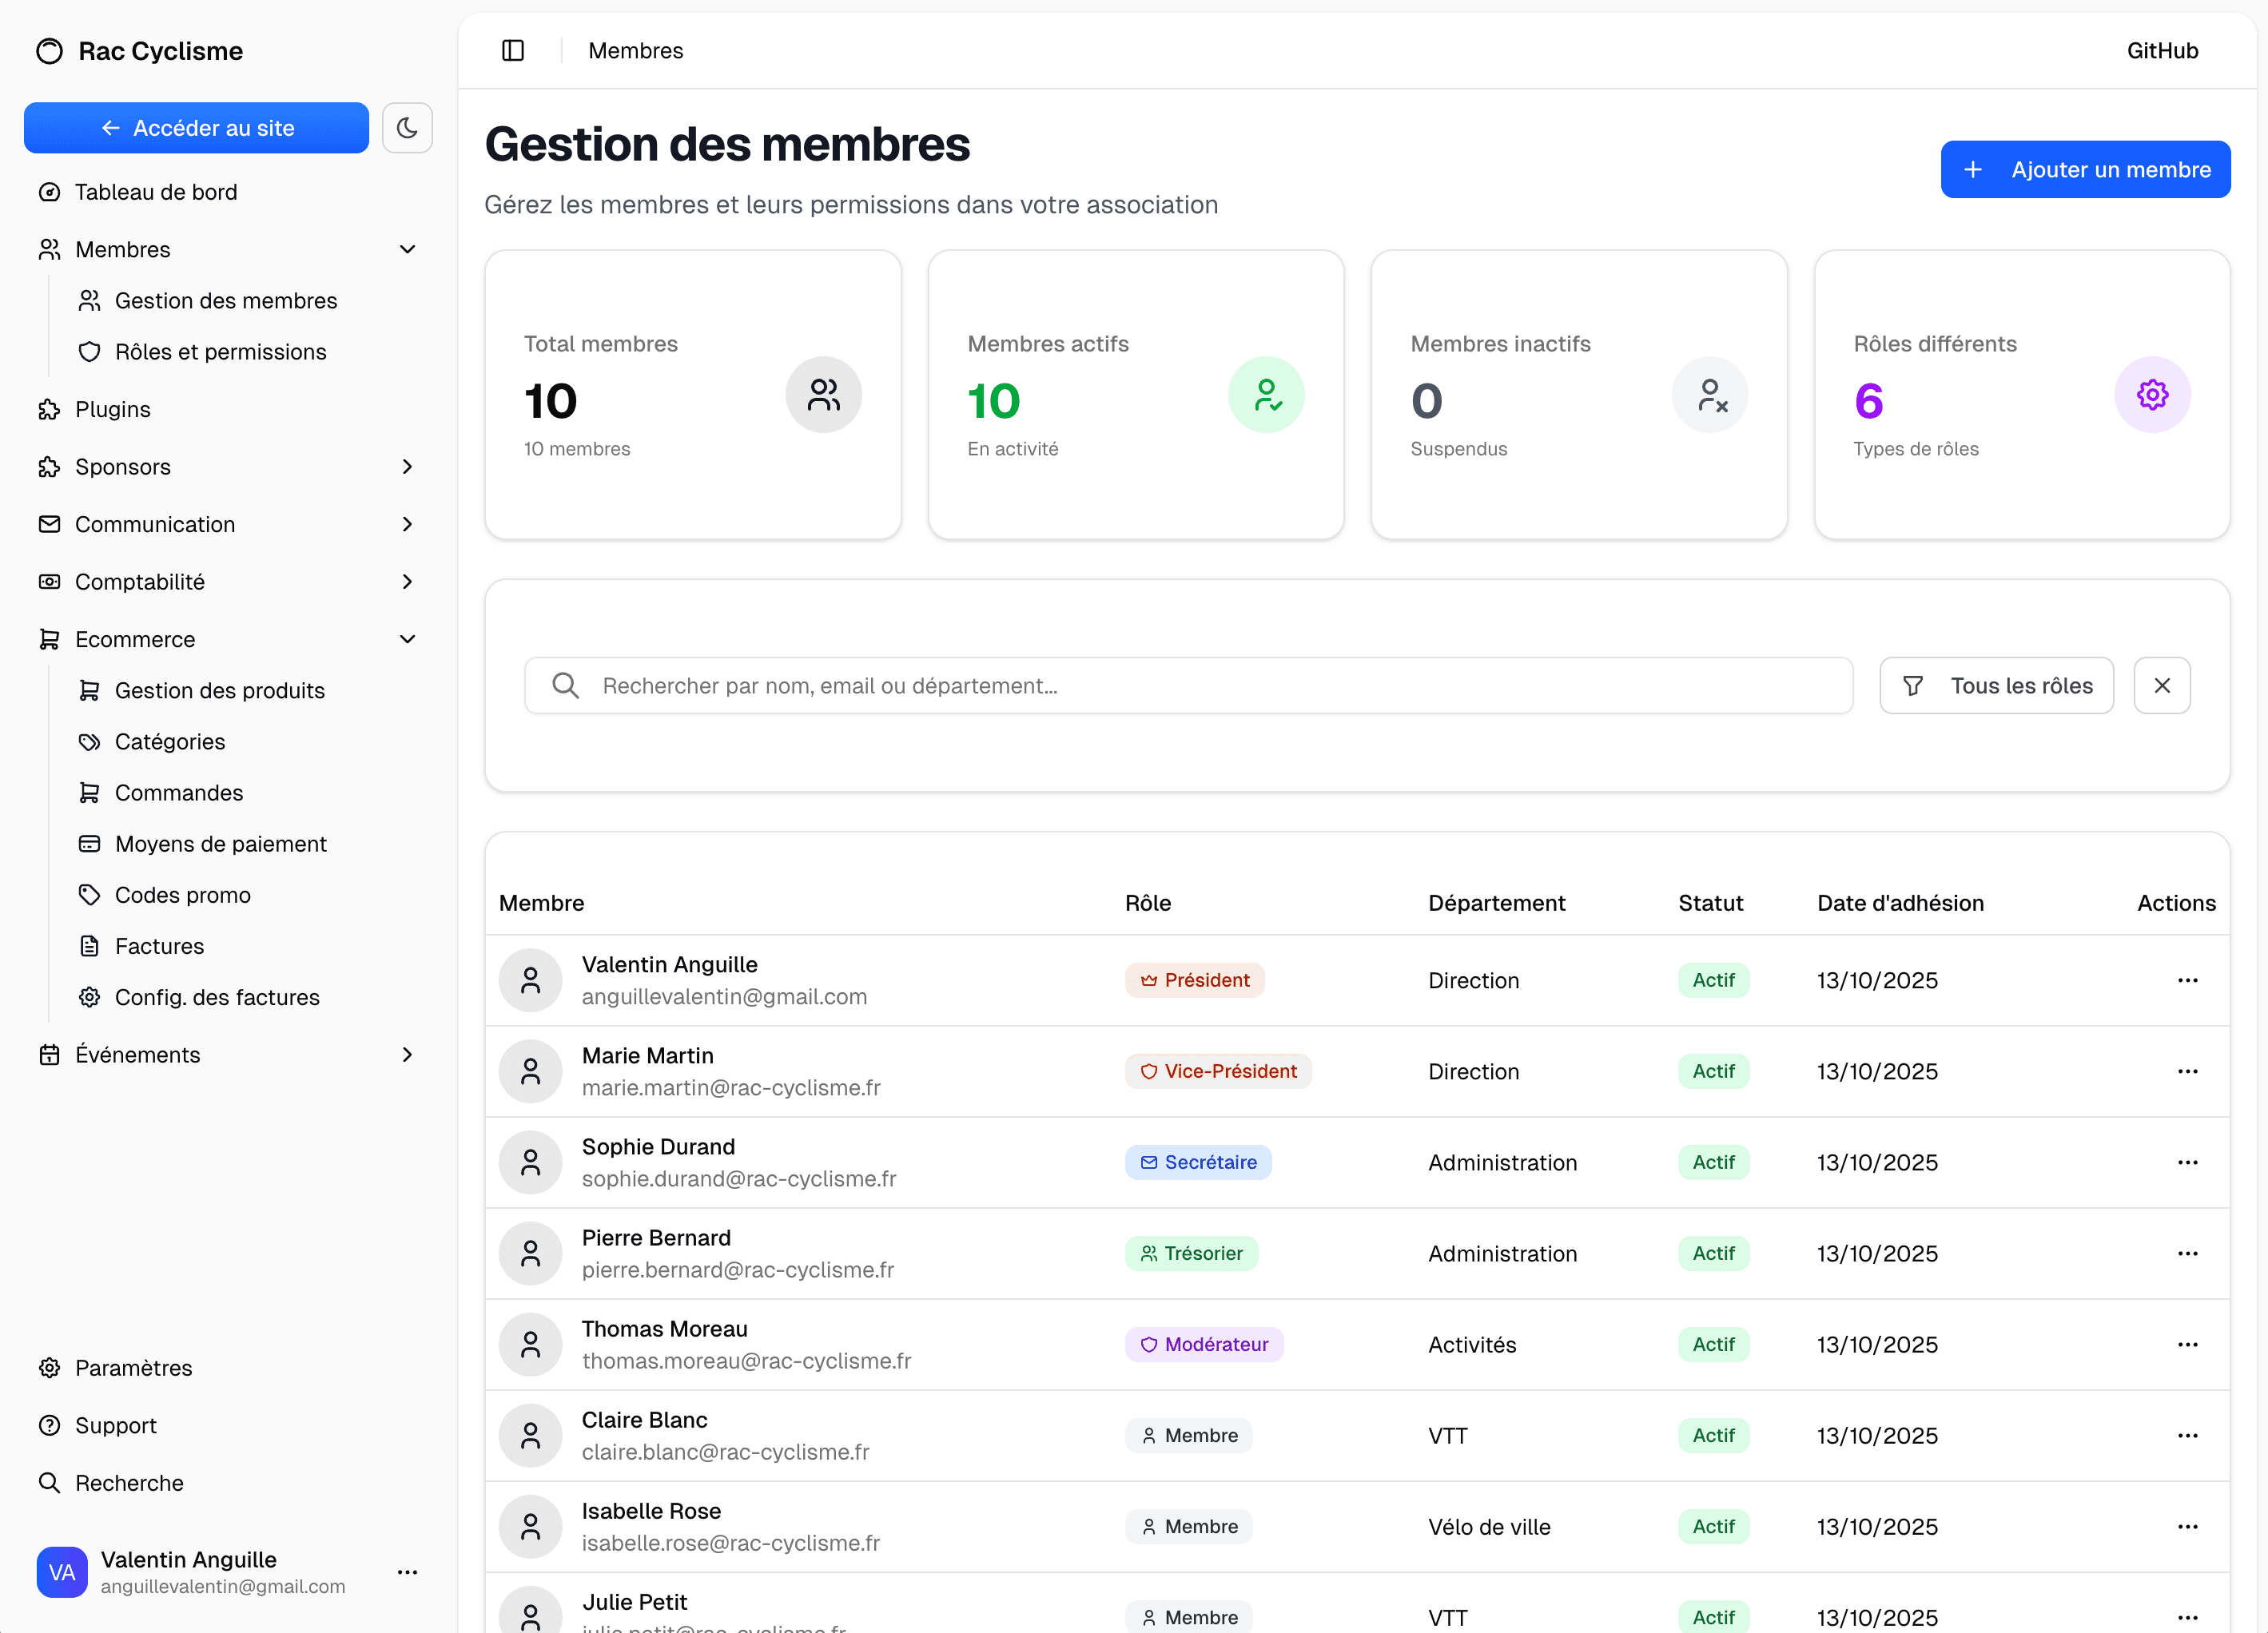Toggle sidebar panel icon near Membres breadcrumb
Image resolution: width=2268 pixels, height=1633 pixels.
click(513, 51)
